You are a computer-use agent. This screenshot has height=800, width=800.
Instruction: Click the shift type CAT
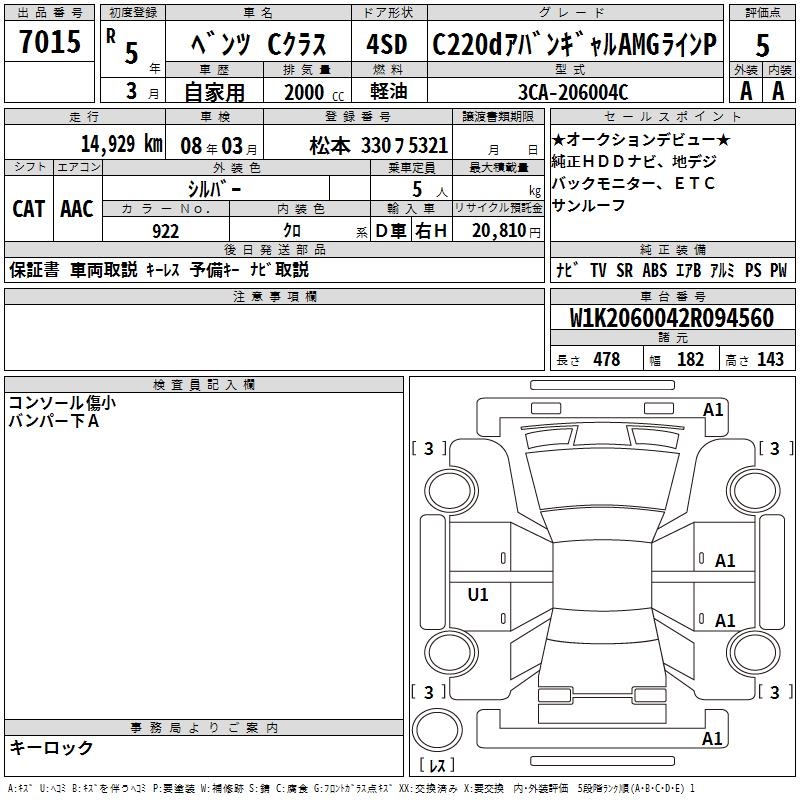click(x=29, y=209)
